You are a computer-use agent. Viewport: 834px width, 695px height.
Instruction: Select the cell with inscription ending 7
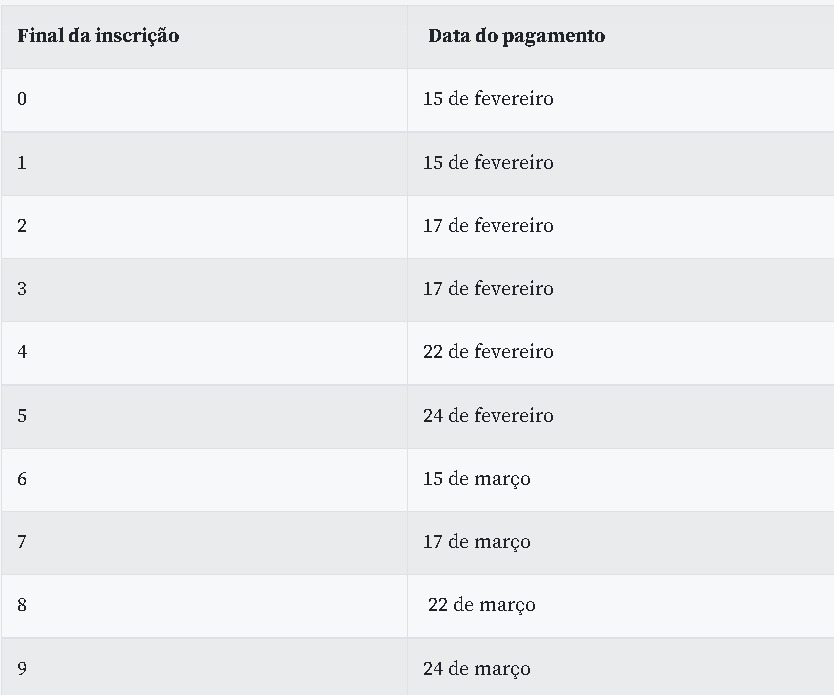[22, 542]
